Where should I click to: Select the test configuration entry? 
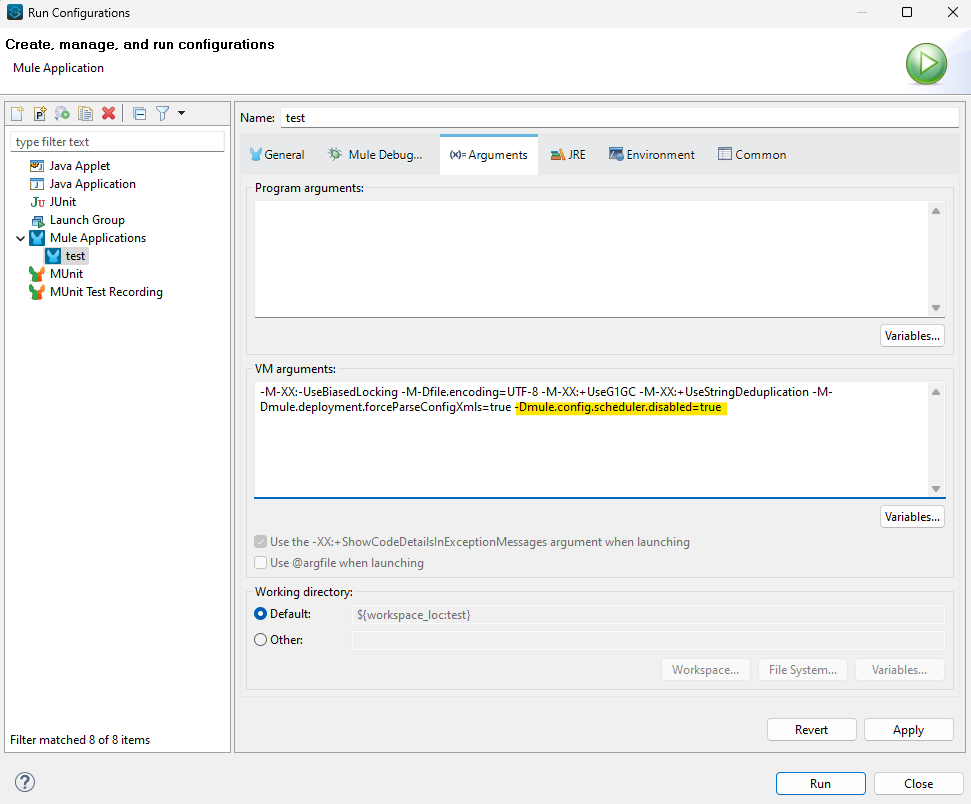[75, 256]
